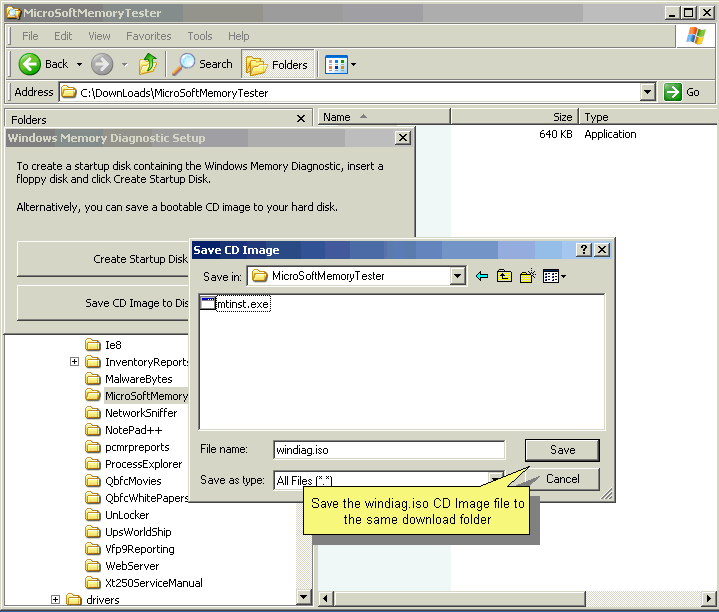Sort by the Type column header
719x612 pixels.
(648, 117)
